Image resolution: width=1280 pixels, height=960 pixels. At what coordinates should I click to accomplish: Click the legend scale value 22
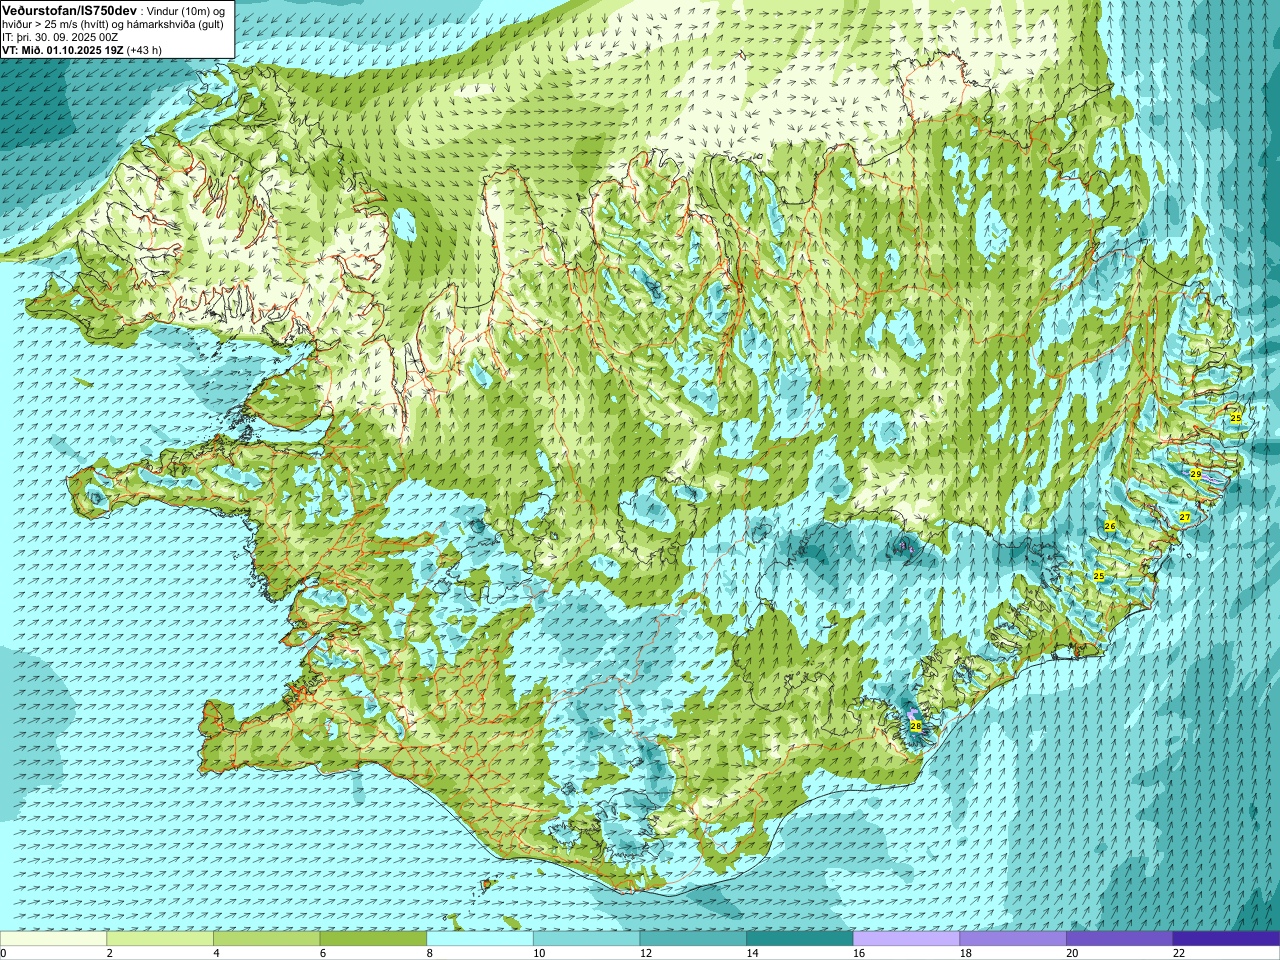(1179, 953)
